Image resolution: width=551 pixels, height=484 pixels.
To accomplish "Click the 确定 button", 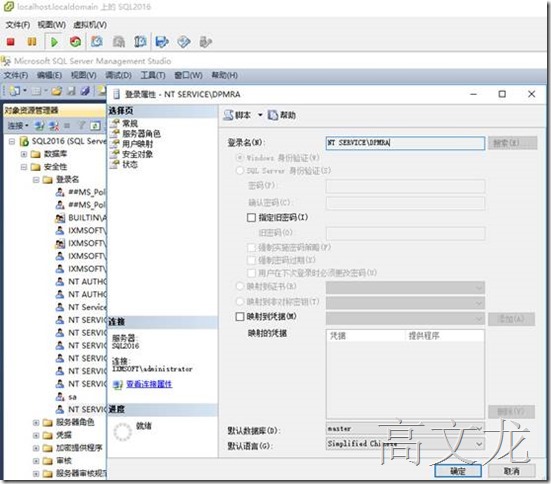I will point(458,471).
